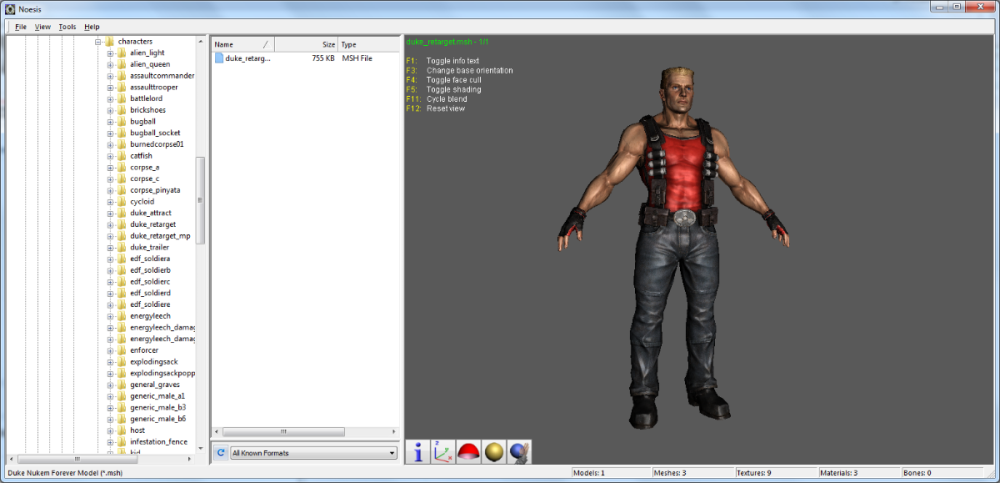
Task: Select the edf_soldiera folder in tree
Action: (150, 259)
